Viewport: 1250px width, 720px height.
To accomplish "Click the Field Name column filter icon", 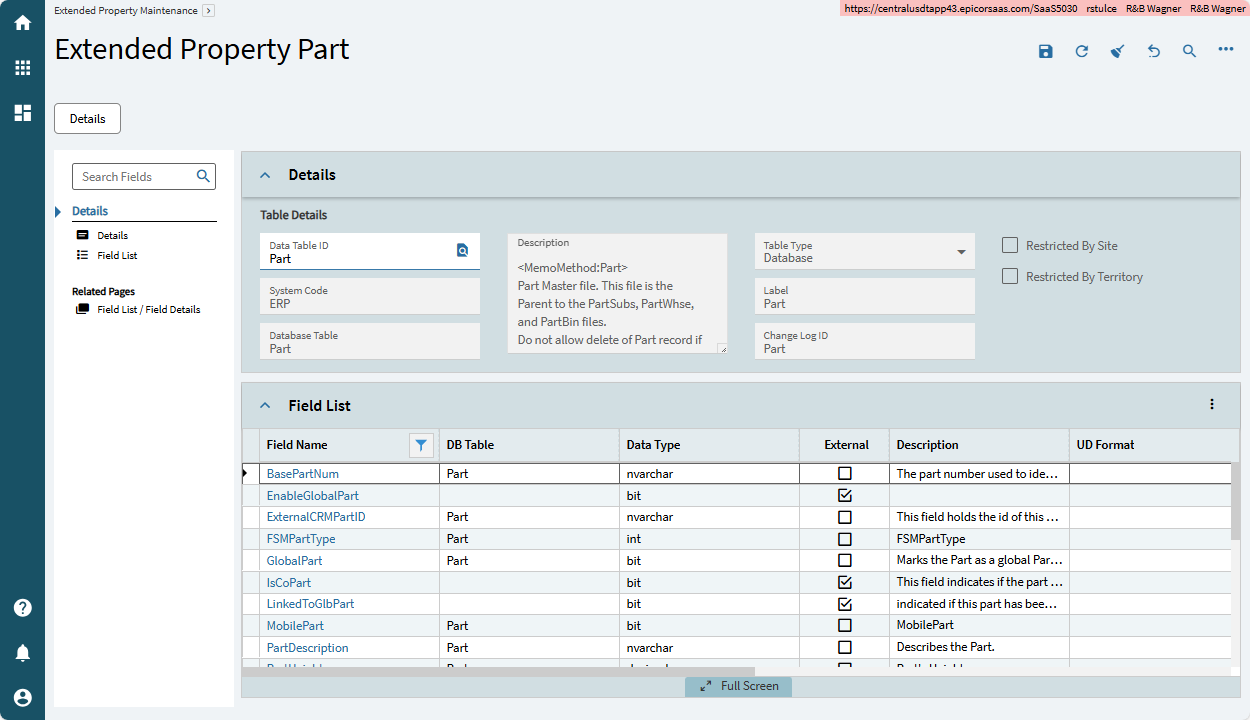I will (421, 445).
